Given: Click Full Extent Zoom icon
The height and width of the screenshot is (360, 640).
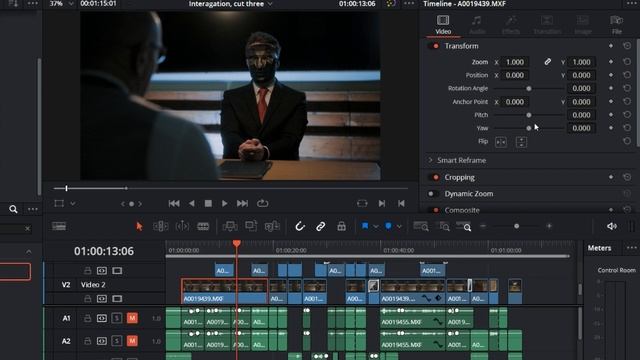Looking at the screenshot, I should [421, 226].
